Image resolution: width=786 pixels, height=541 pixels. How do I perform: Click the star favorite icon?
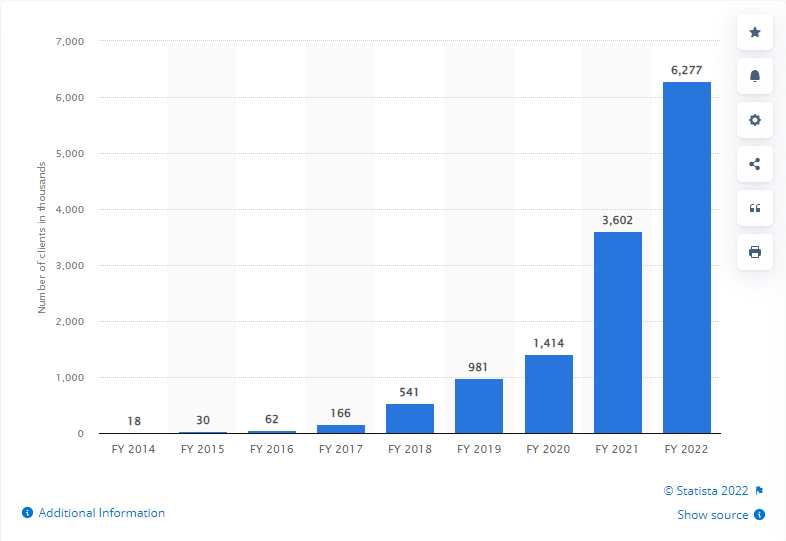pos(754,33)
